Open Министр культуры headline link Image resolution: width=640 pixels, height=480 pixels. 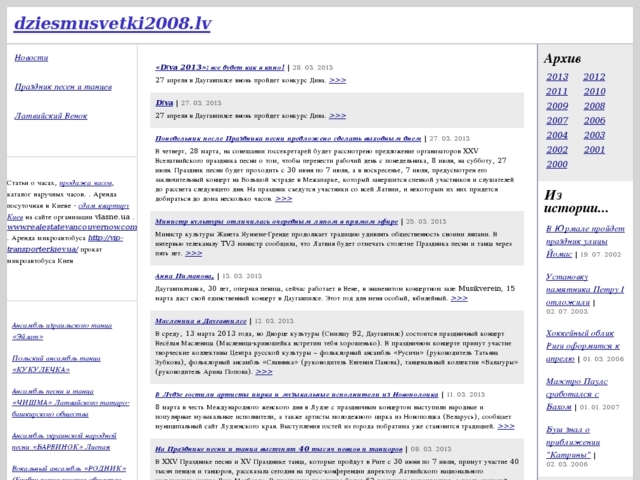point(276,222)
